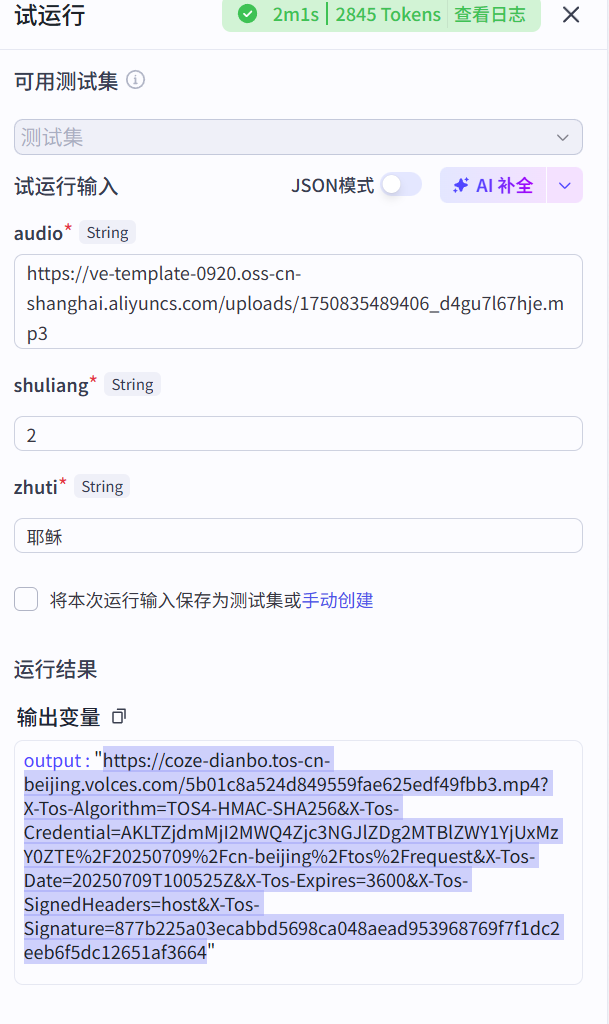
Task: Click the green success checkmark icon
Action: click(x=248, y=14)
